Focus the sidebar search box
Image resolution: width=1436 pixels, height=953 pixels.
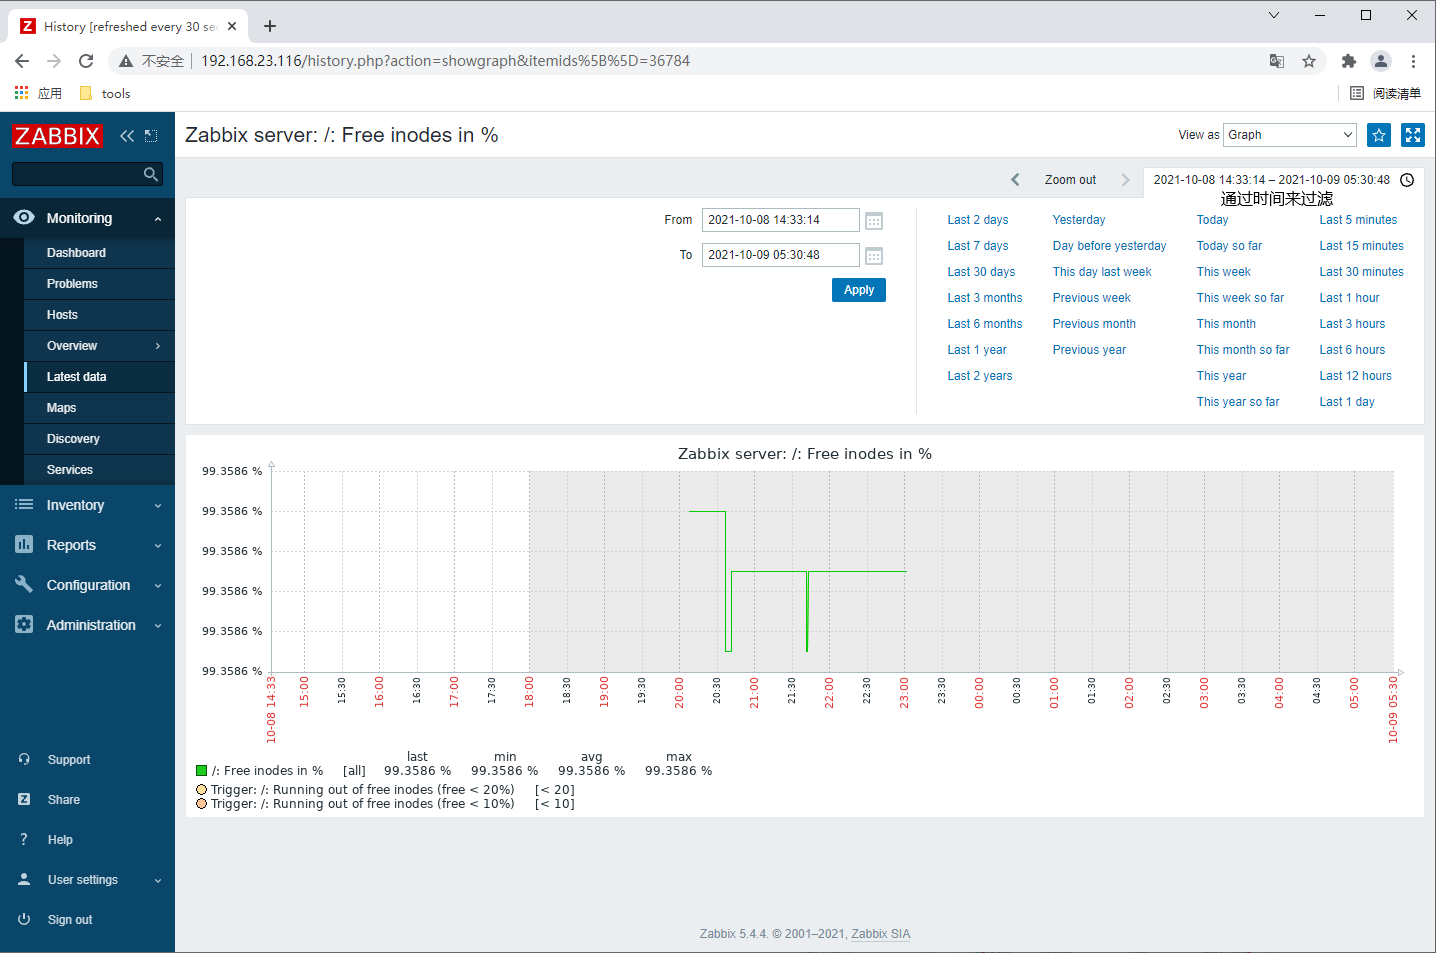click(x=78, y=174)
